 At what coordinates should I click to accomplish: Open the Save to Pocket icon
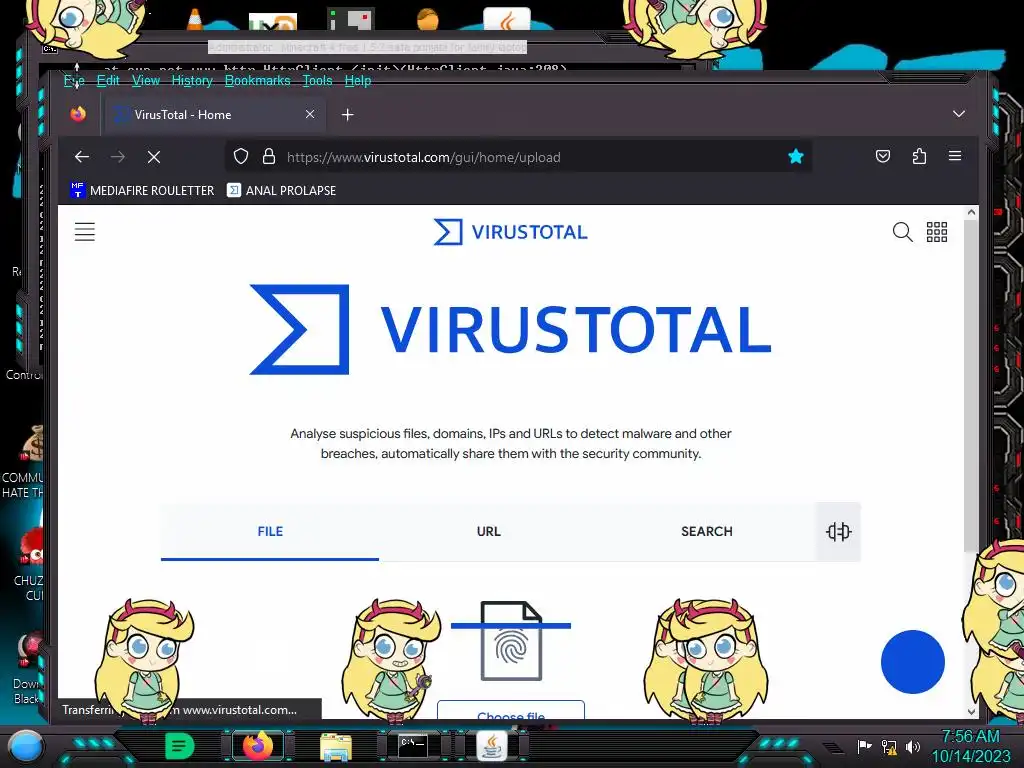pos(882,156)
